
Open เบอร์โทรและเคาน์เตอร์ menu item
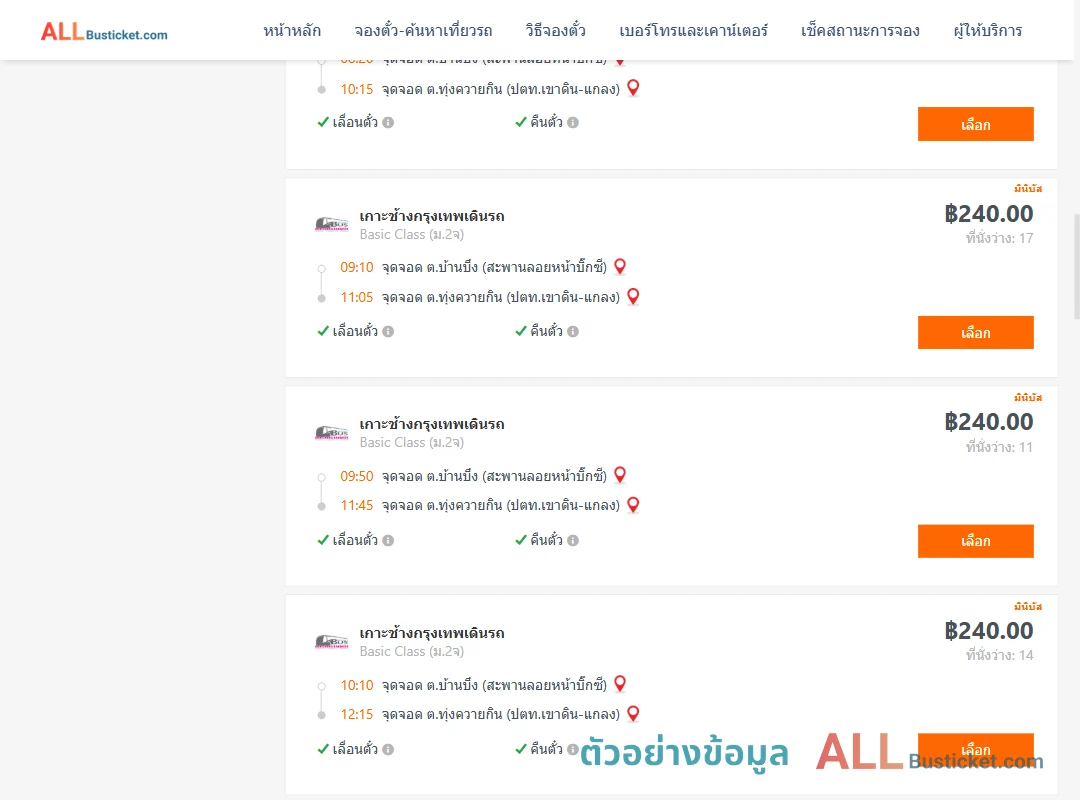(694, 31)
